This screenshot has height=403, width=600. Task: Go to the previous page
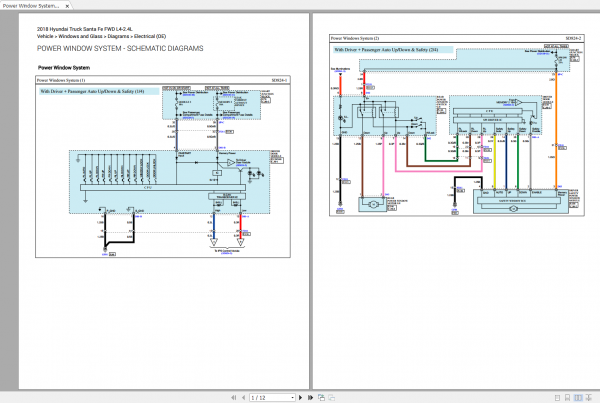tap(243, 398)
